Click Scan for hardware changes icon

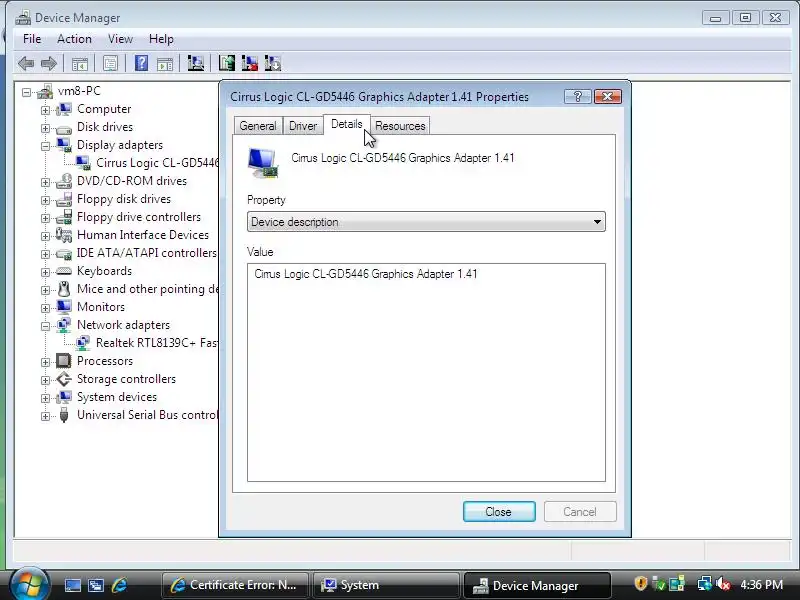coord(195,63)
